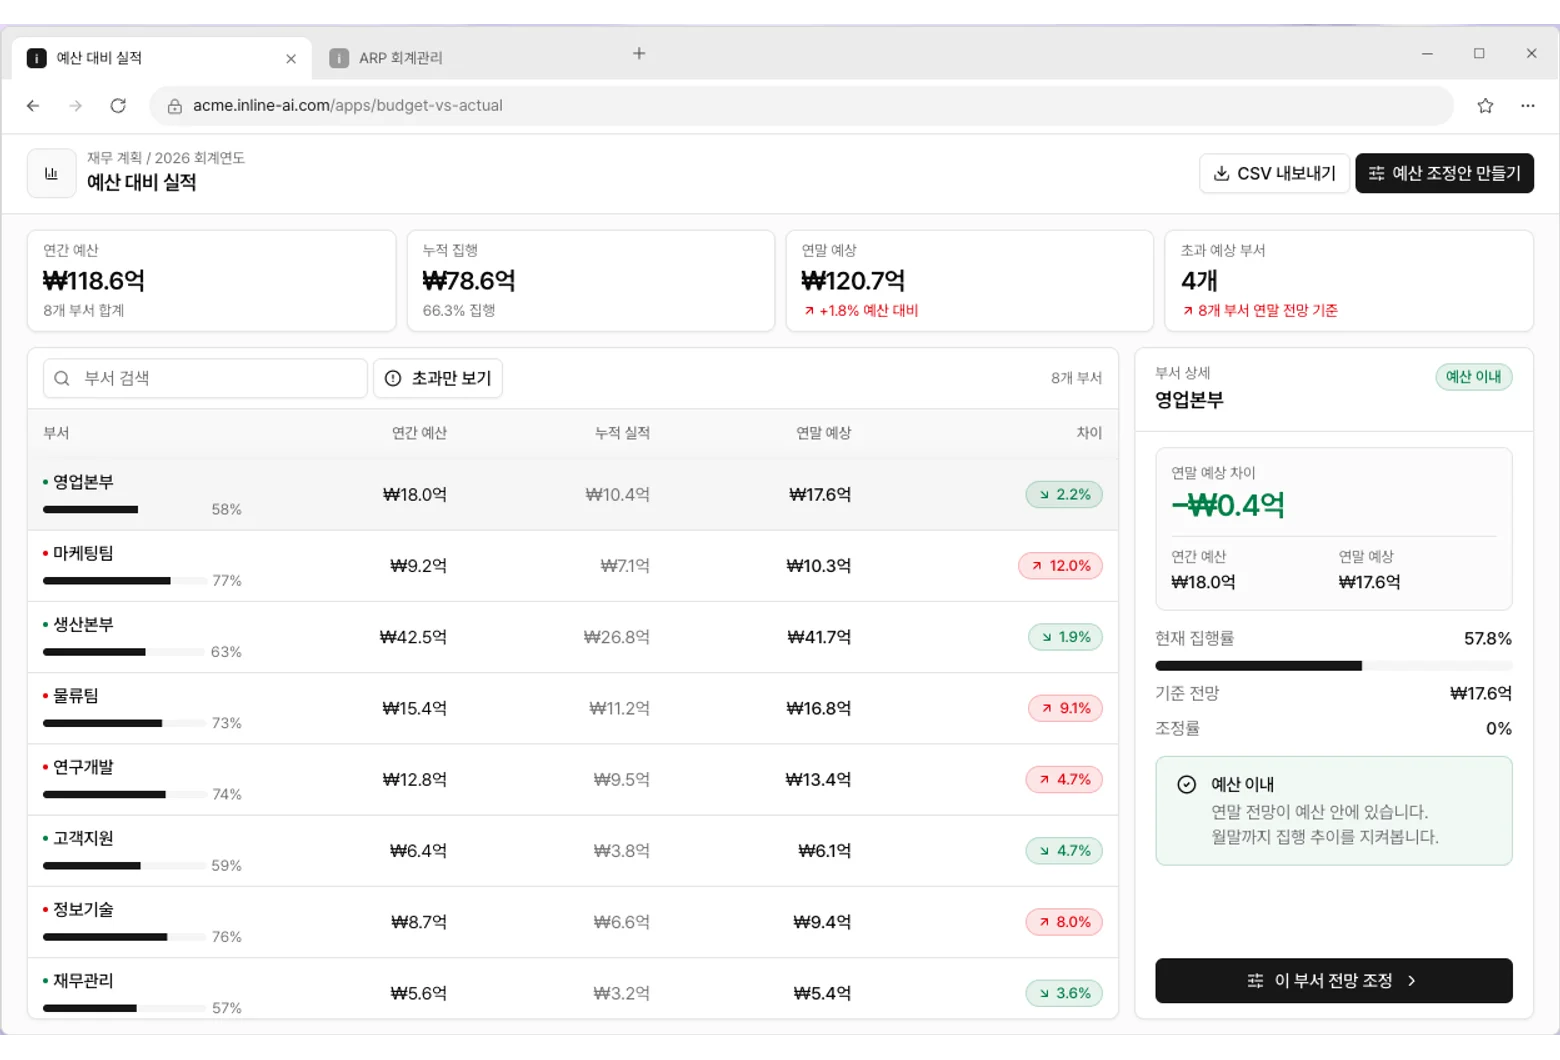Click chevron on 이 부서 전망 조정
This screenshot has width=1560, height=1060.
click(x=1411, y=981)
